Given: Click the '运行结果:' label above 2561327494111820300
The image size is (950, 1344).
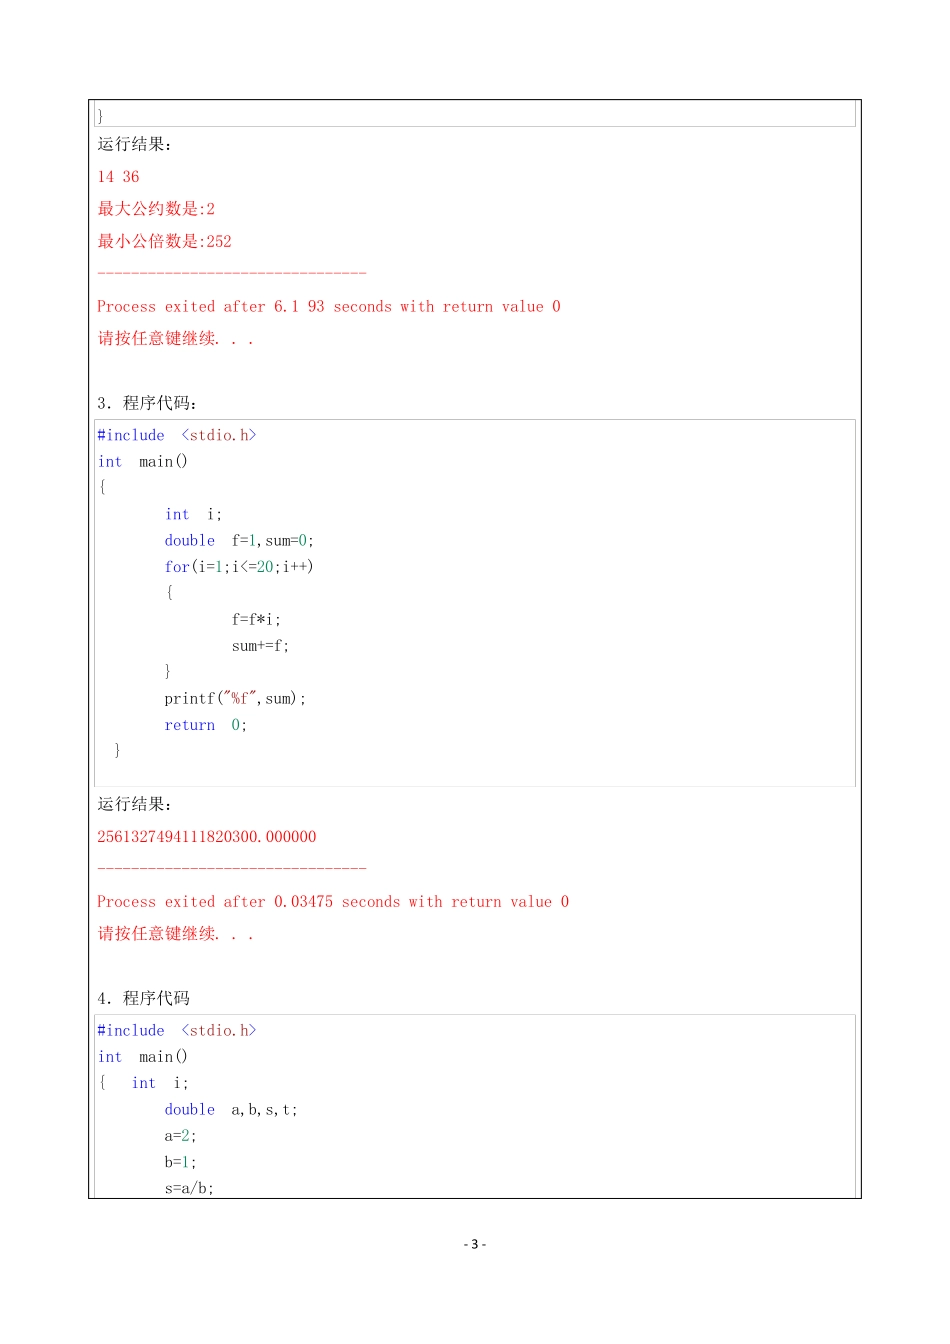Looking at the screenshot, I should [135, 804].
